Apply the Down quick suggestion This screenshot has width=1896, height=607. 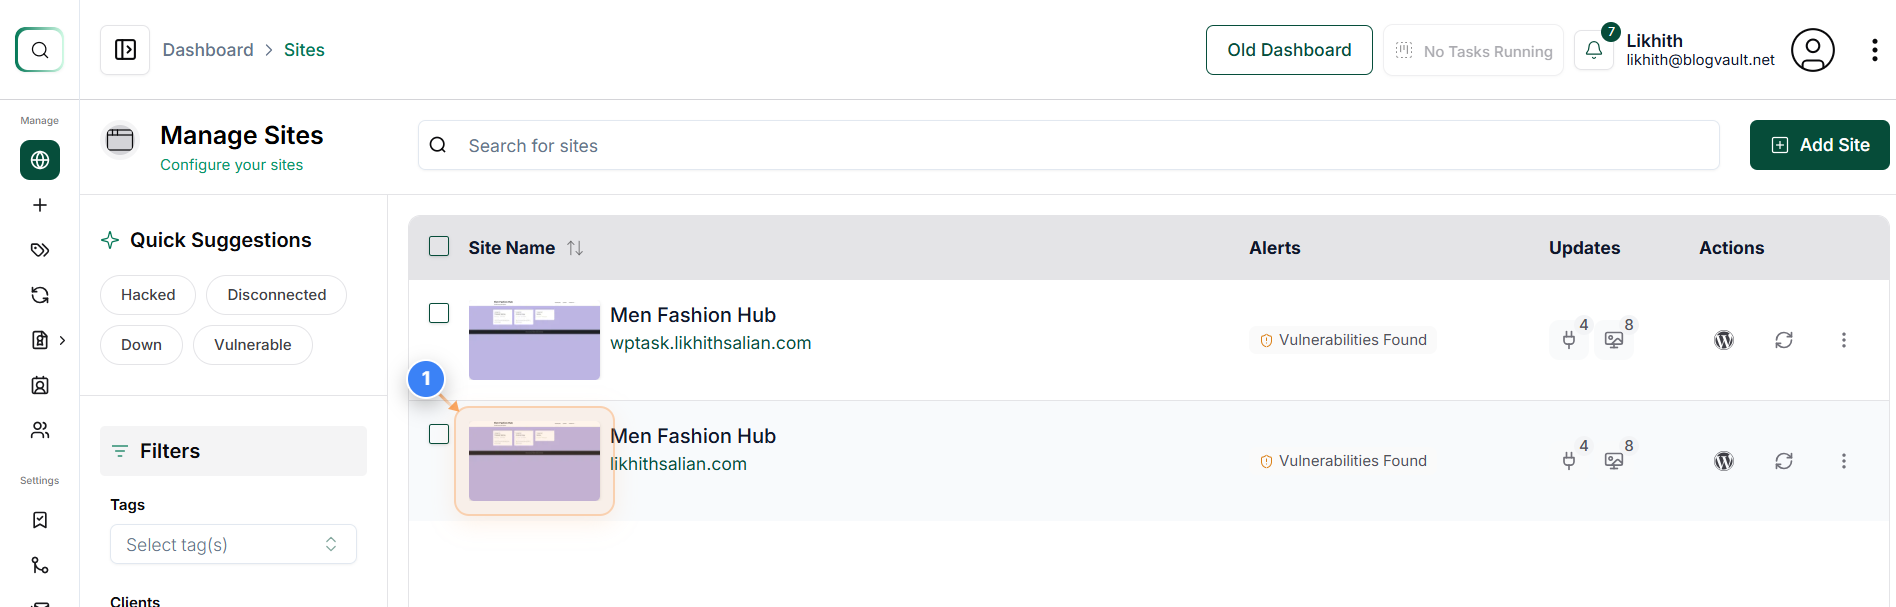click(141, 345)
